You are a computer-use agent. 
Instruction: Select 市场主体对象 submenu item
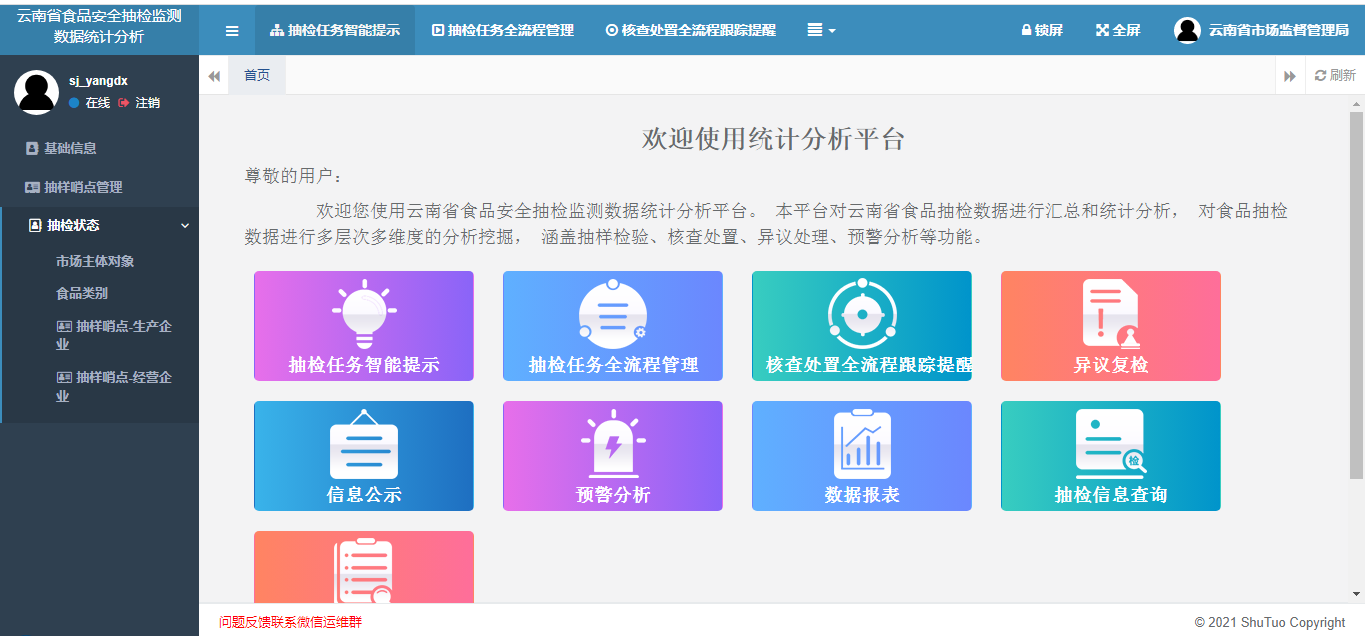pyautogui.click(x=95, y=261)
